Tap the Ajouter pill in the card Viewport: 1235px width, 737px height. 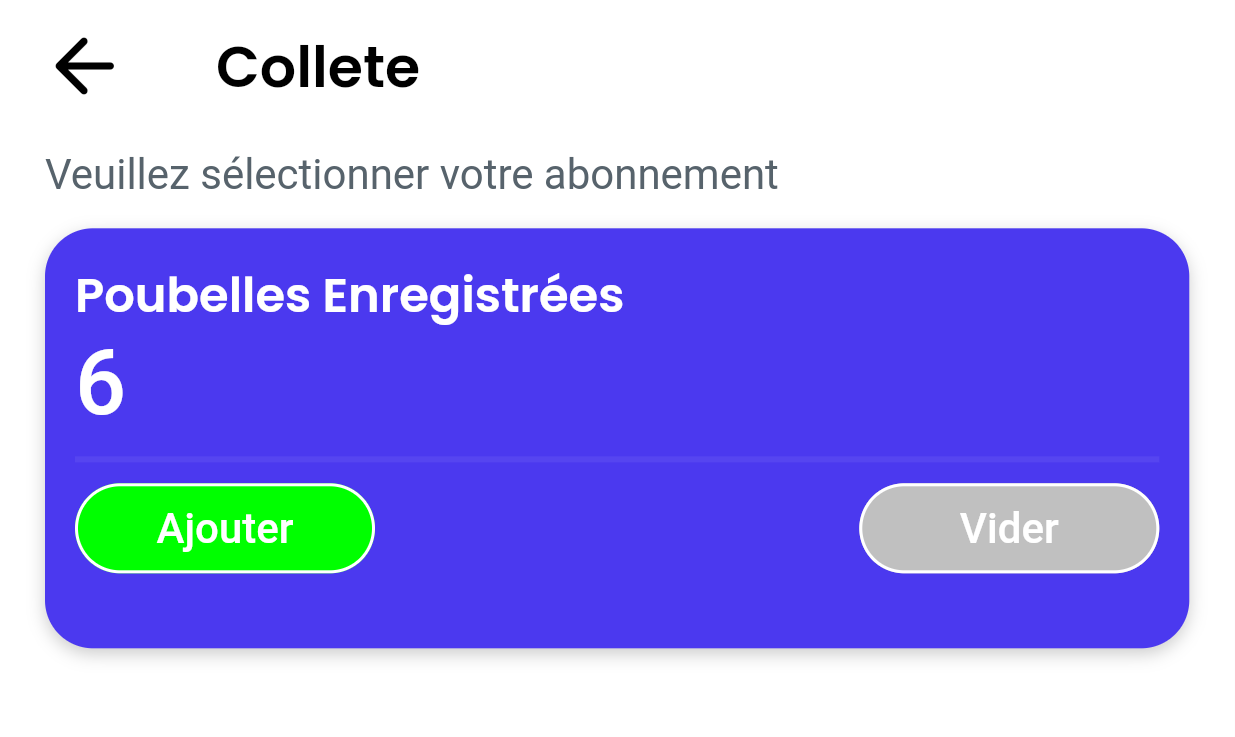(x=225, y=528)
